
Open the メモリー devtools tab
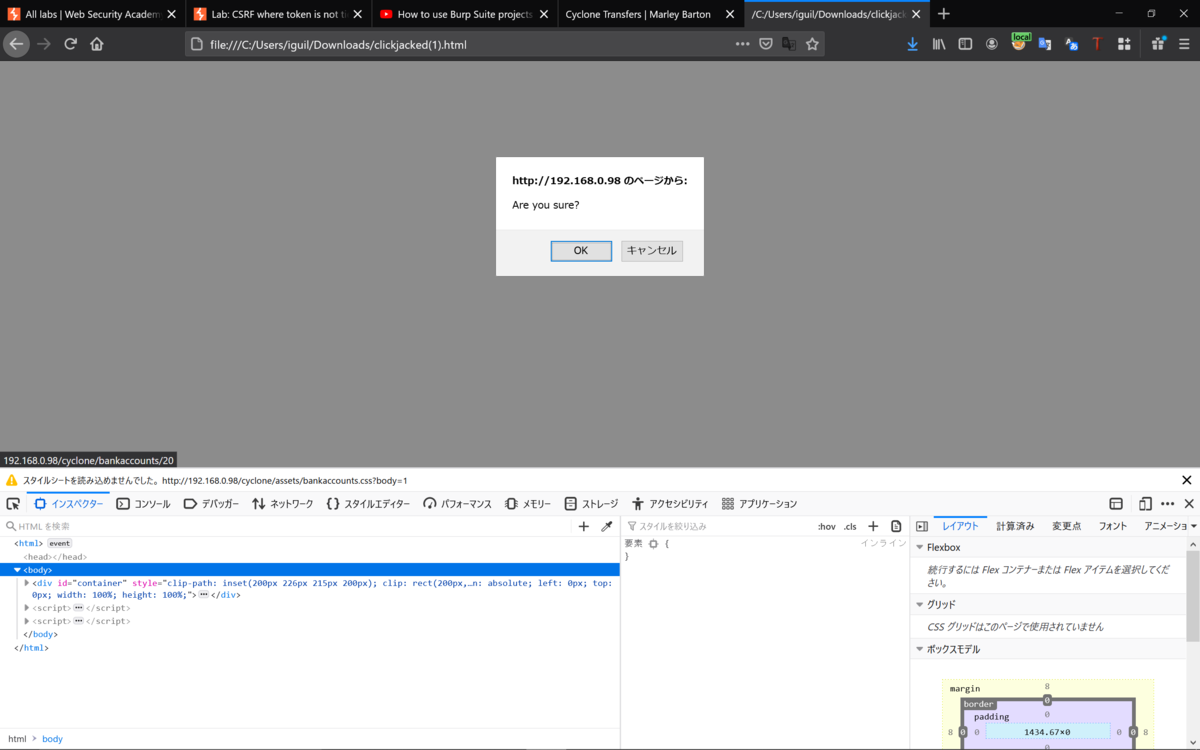pos(528,504)
